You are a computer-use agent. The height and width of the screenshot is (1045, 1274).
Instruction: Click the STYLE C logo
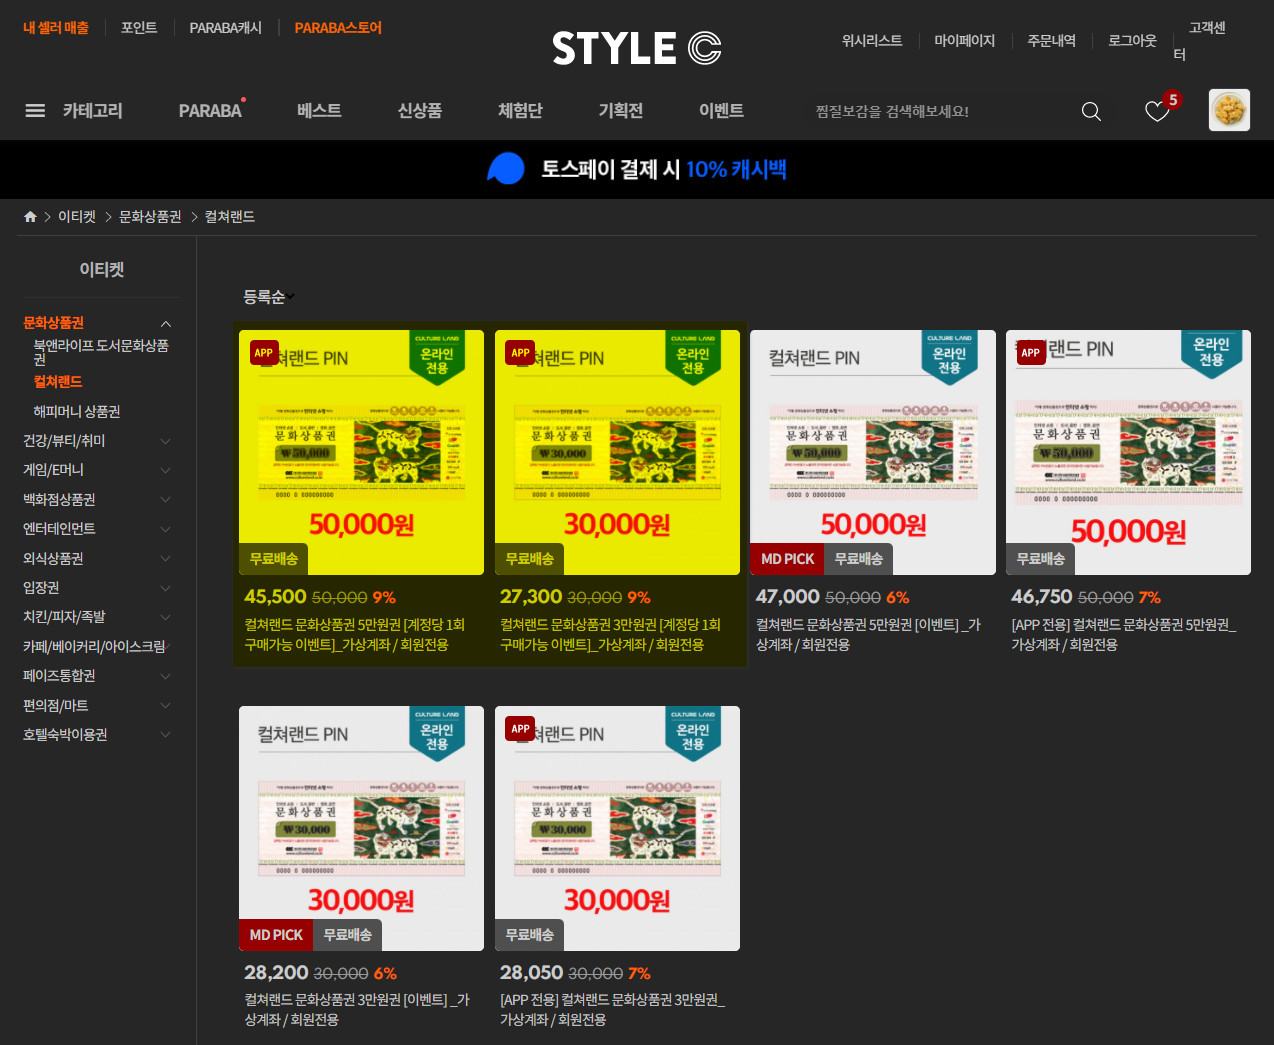637,48
